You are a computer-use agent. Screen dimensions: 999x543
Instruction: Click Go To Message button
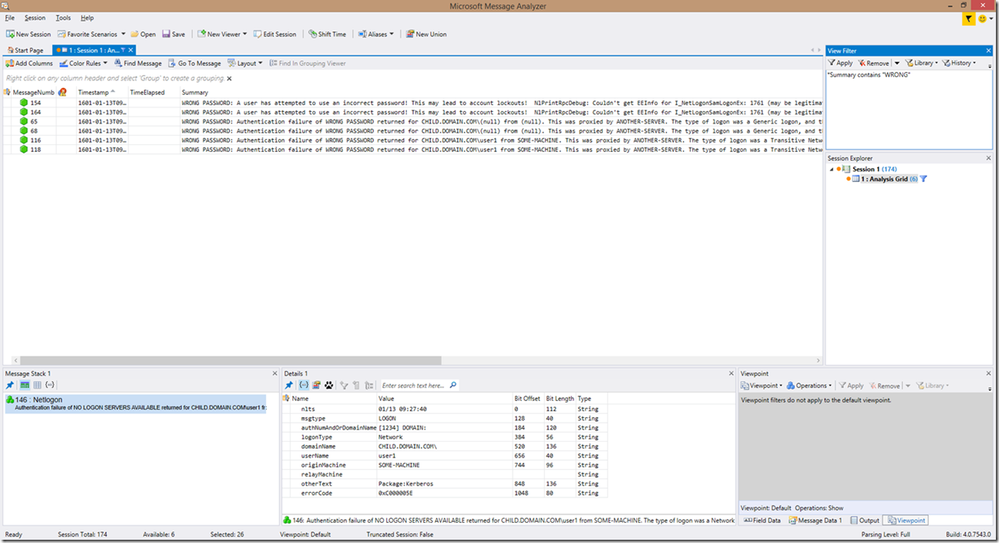point(194,64)
